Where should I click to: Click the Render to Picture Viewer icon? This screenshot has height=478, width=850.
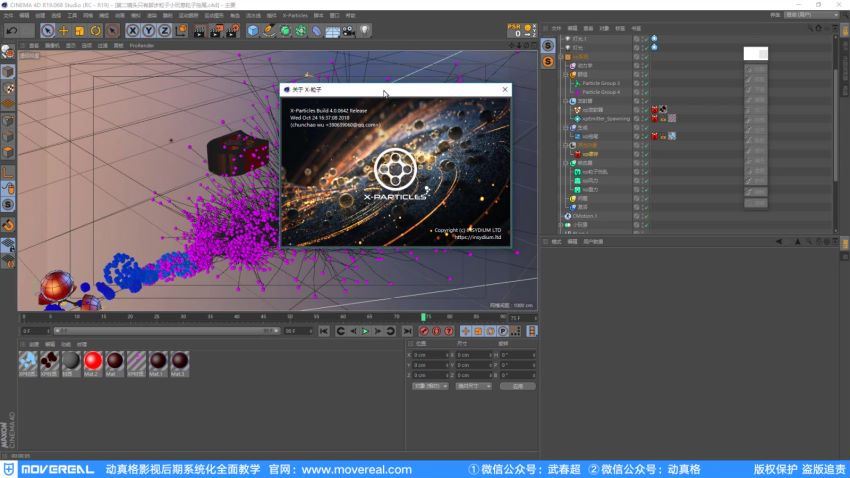click(x=216, y=31)
